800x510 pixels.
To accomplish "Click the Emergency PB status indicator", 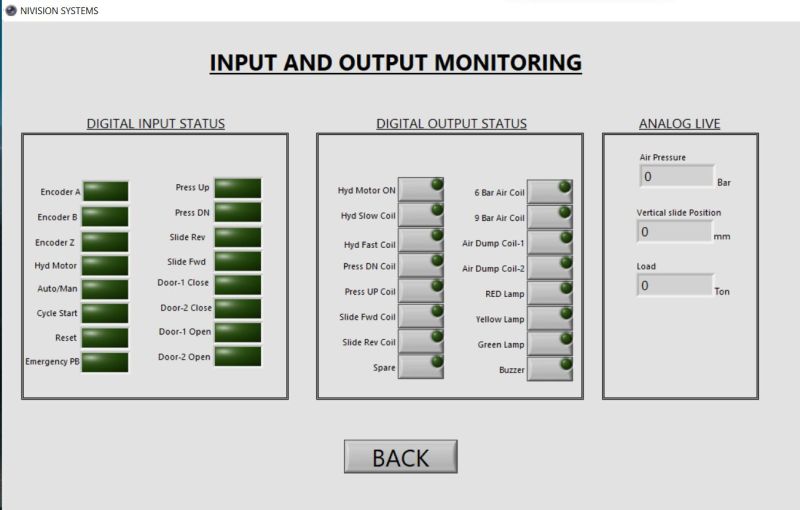I will 105,362.
